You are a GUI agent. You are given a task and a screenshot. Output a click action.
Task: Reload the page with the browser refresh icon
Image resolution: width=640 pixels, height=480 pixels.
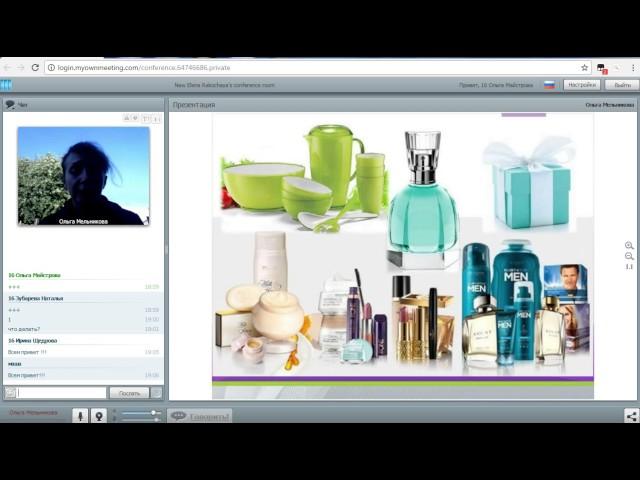pyautogui.click(x=35, y=67)
